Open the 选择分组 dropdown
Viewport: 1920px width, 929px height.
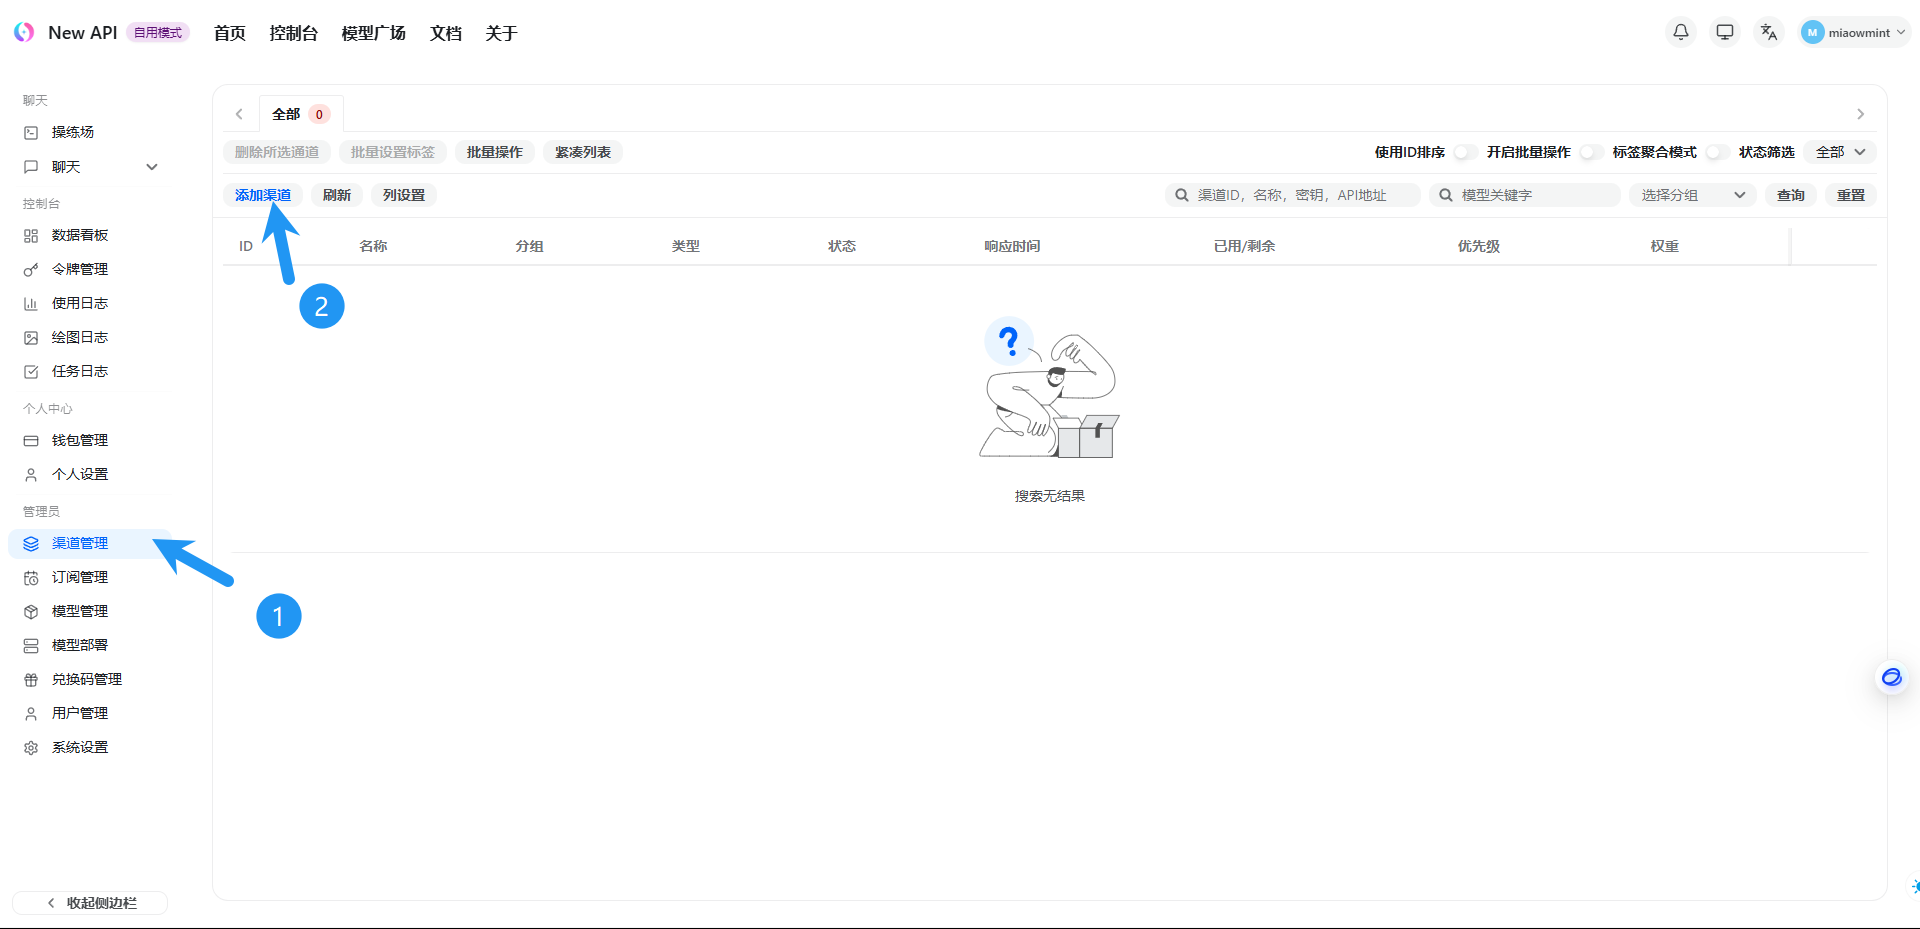coord(1692,195)
